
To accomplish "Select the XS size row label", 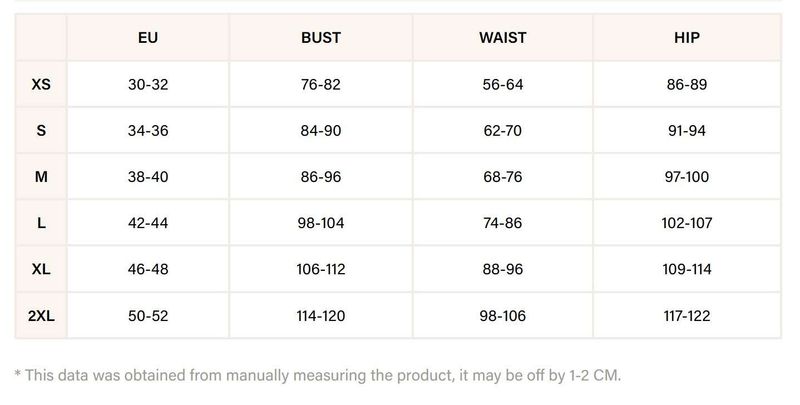I will 41,84.
